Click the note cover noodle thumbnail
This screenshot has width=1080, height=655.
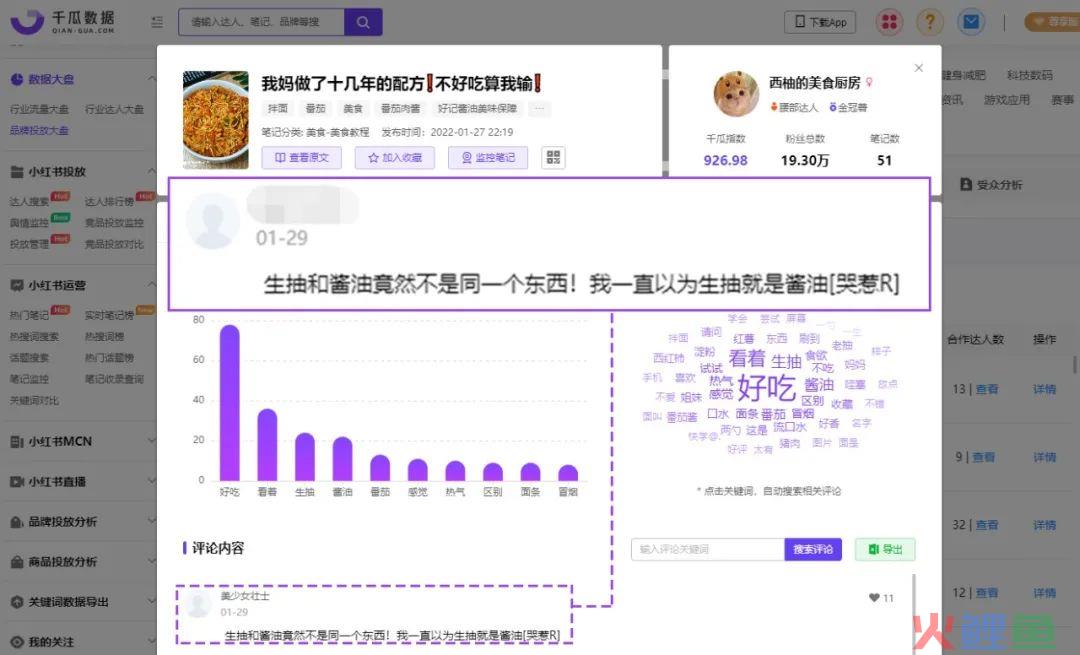pos(216,120)
